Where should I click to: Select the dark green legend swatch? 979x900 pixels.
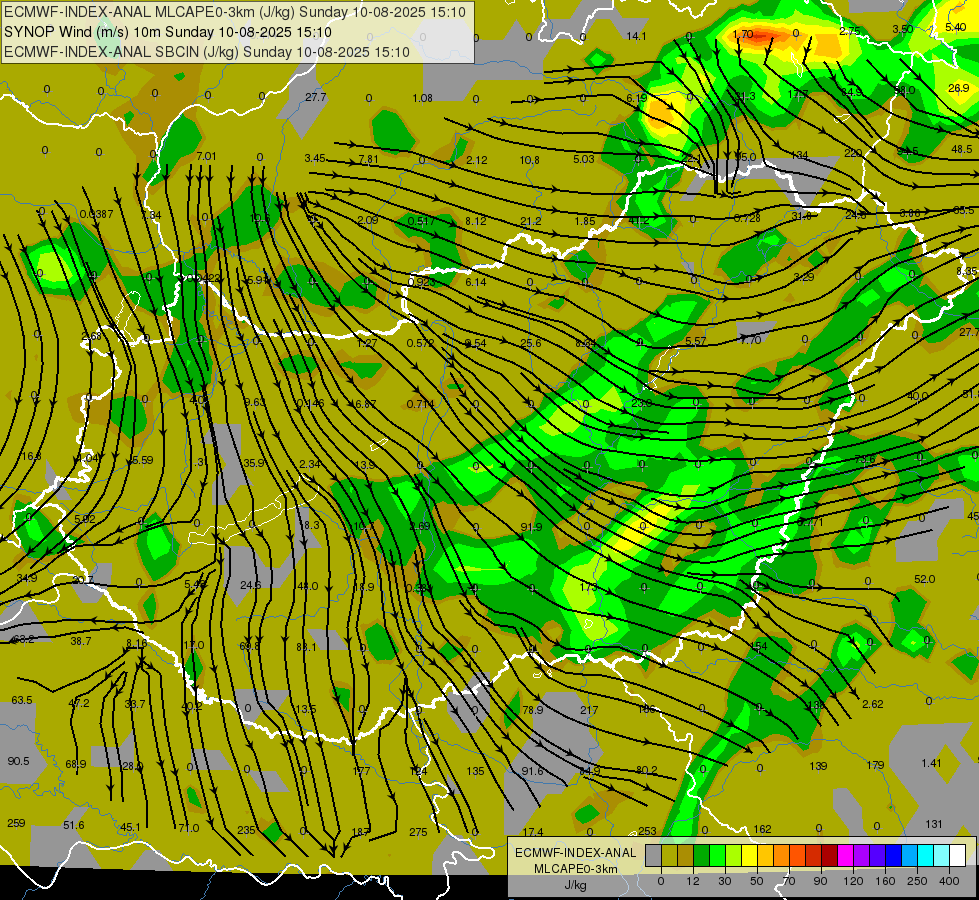[701, 855]
